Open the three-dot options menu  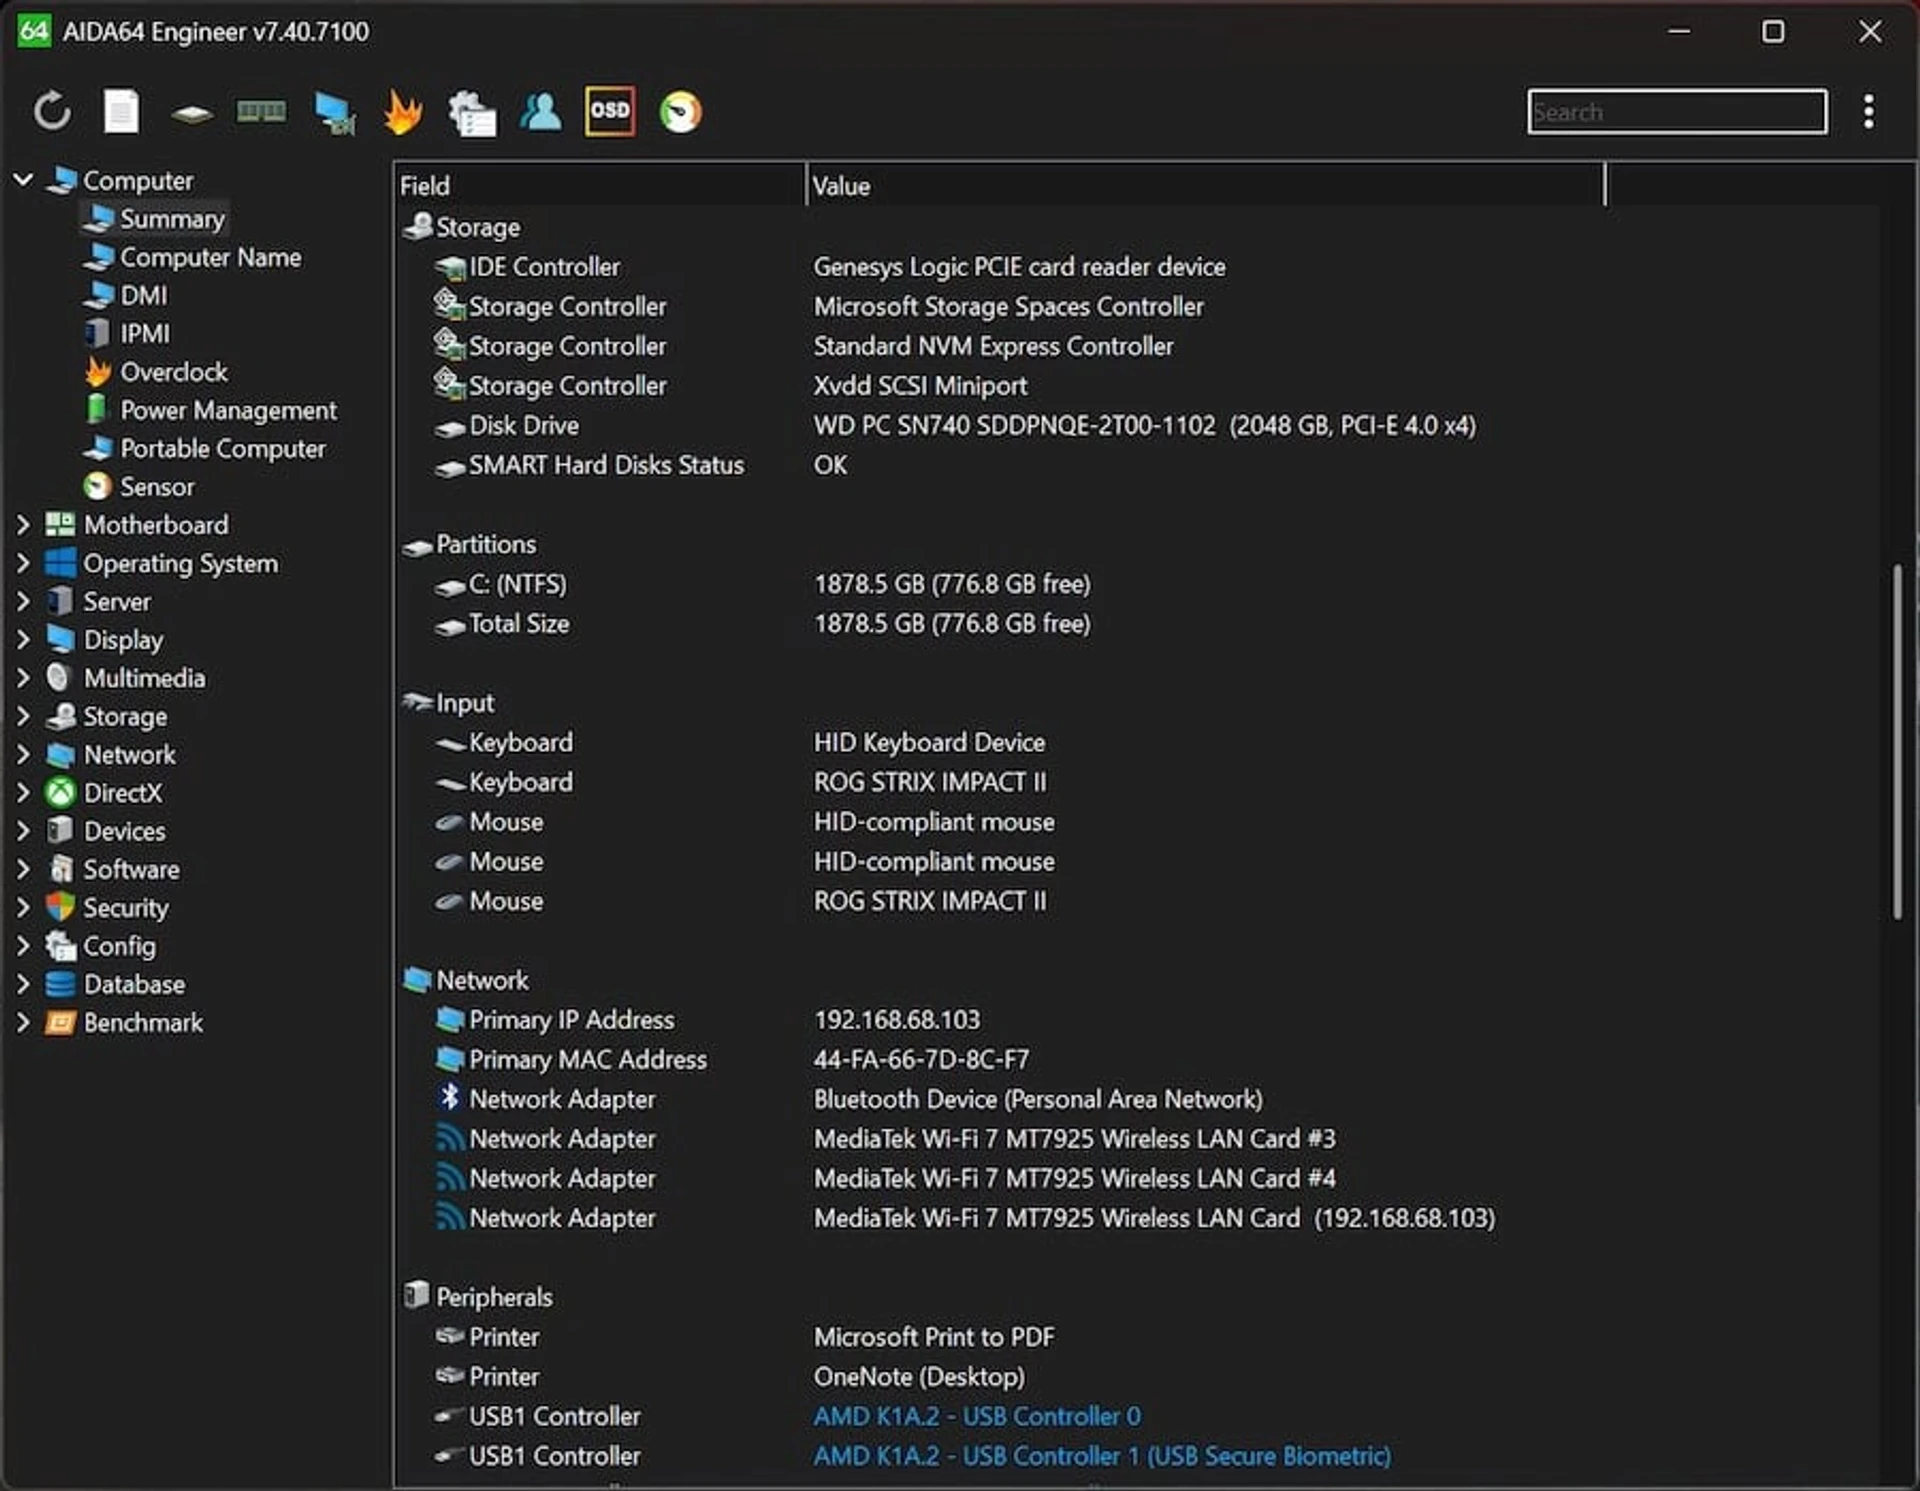coord(1868,111)
